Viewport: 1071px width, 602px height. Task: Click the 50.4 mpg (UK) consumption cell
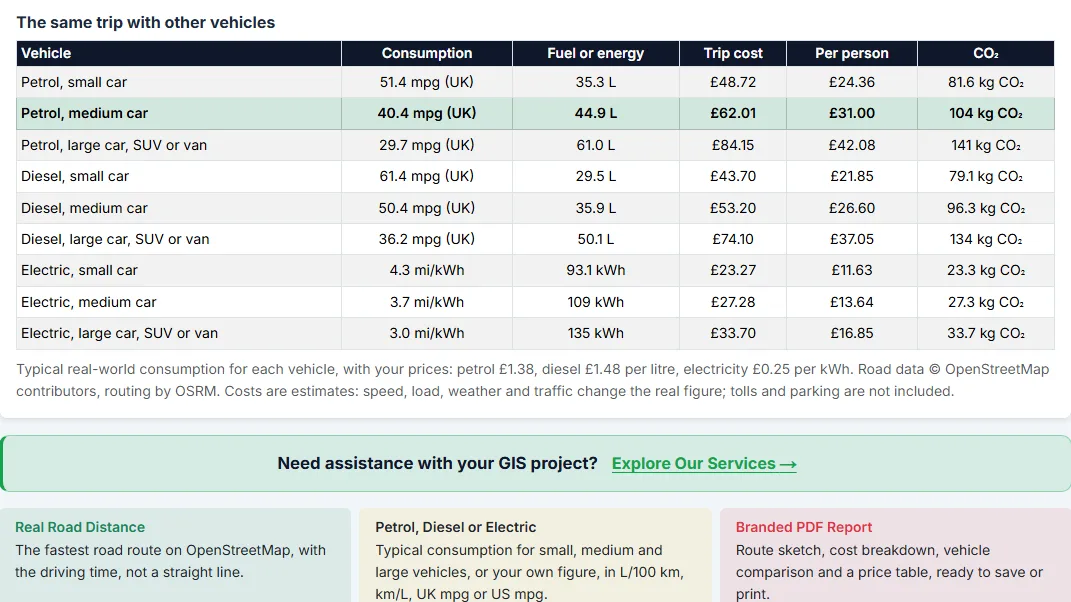(427, 208)
